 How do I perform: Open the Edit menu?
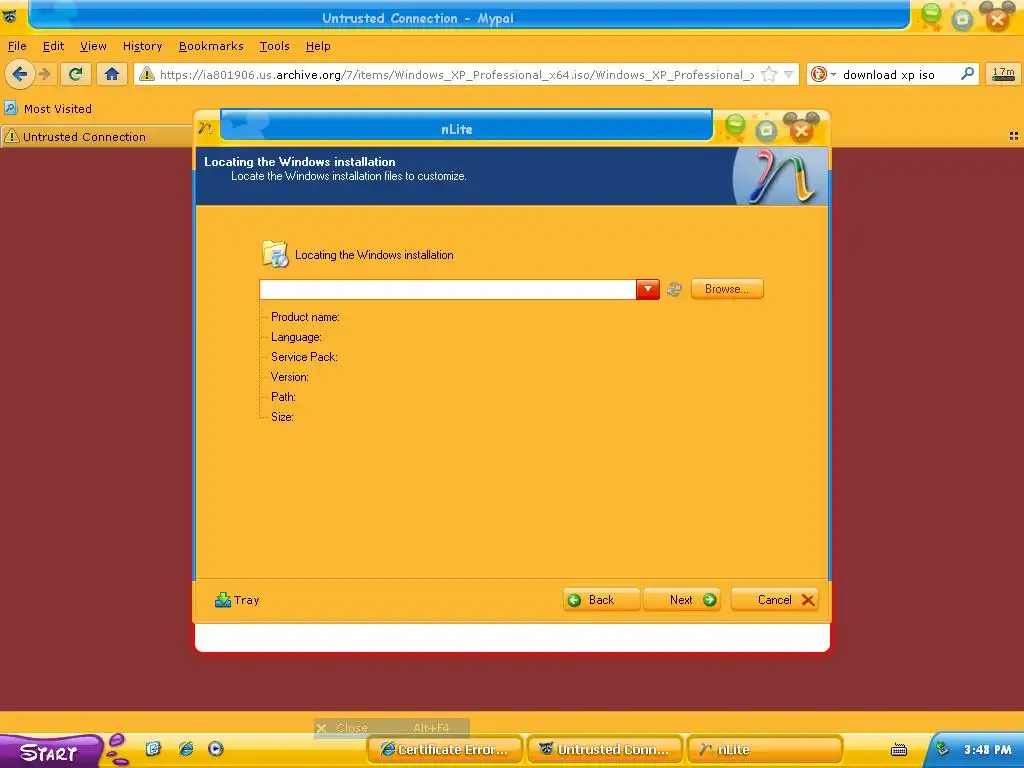[x=54, y=46]
